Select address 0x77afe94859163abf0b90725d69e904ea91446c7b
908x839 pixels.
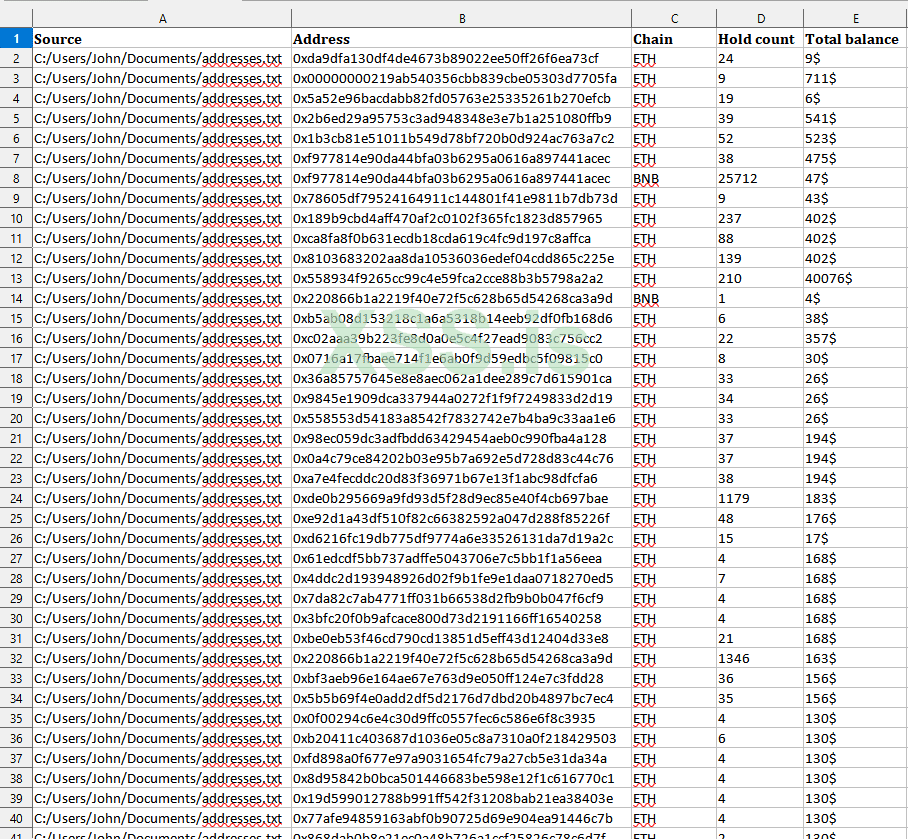(462, 818)
